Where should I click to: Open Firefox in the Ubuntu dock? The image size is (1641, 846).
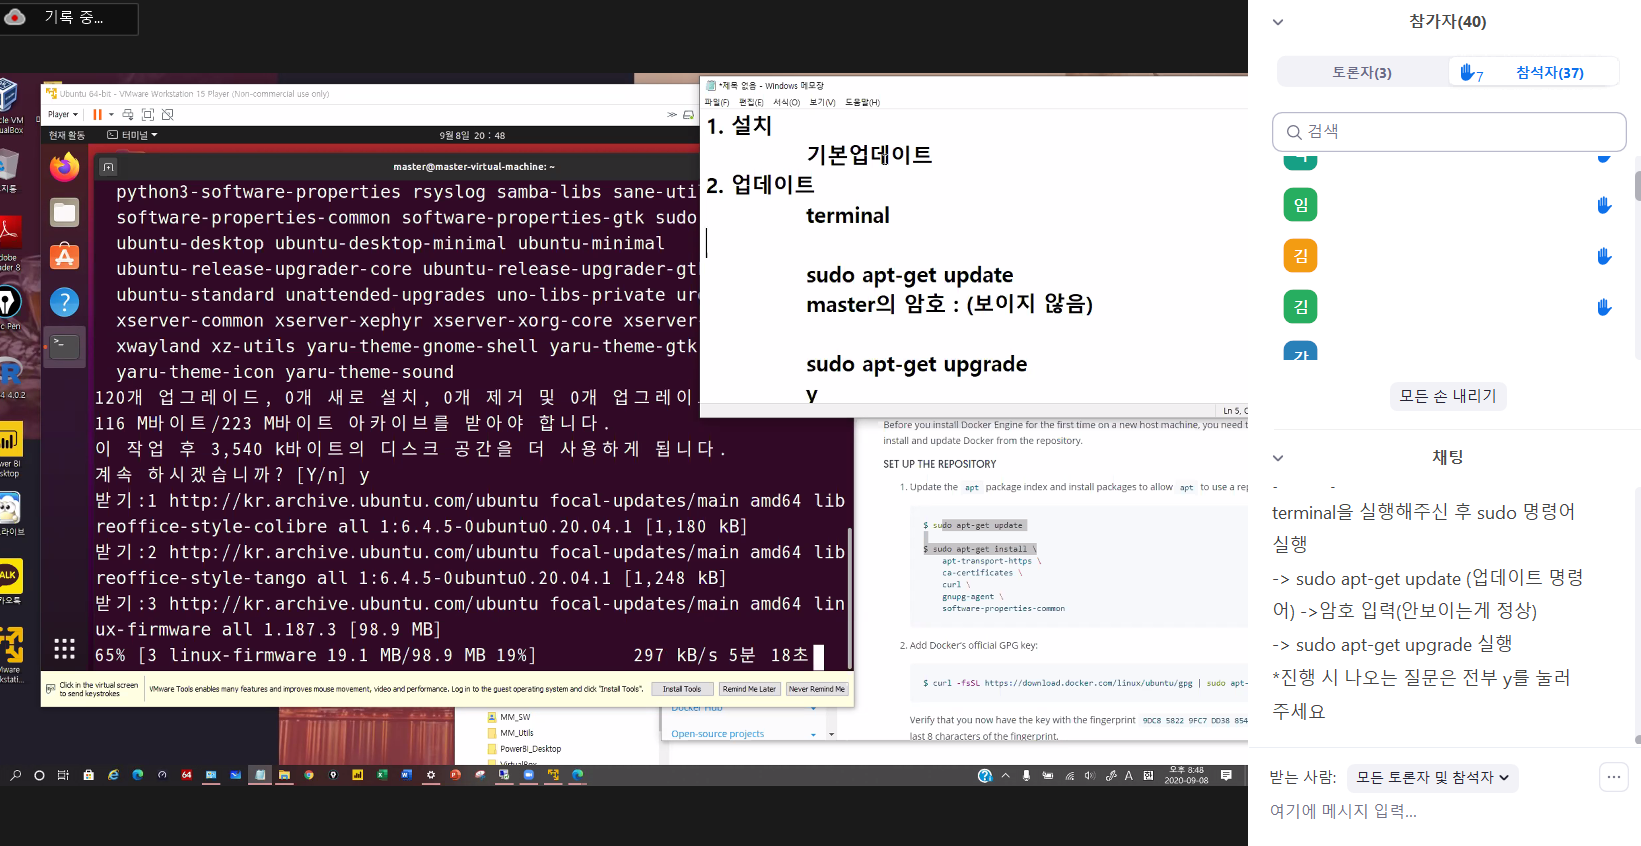(x=65, y=167)
